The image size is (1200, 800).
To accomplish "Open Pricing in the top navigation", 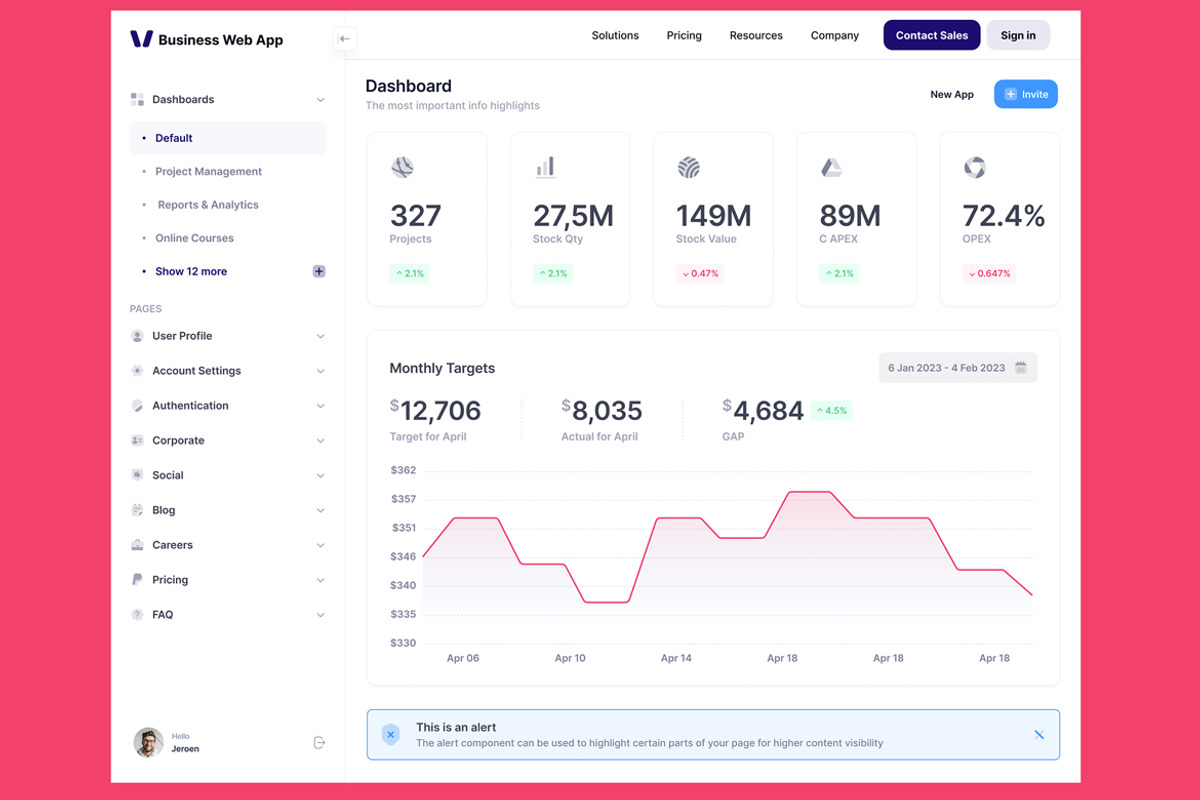I will tap(684, 36).
